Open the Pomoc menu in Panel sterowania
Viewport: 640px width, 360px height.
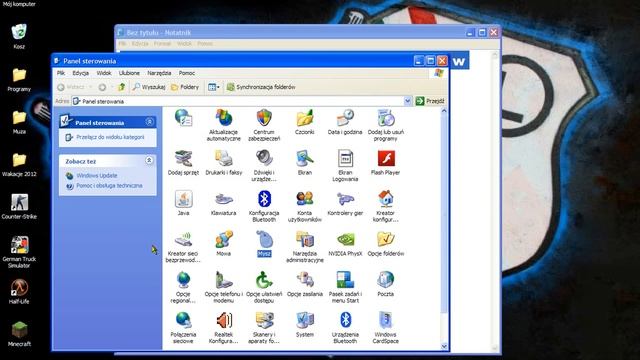click(187, 73)
